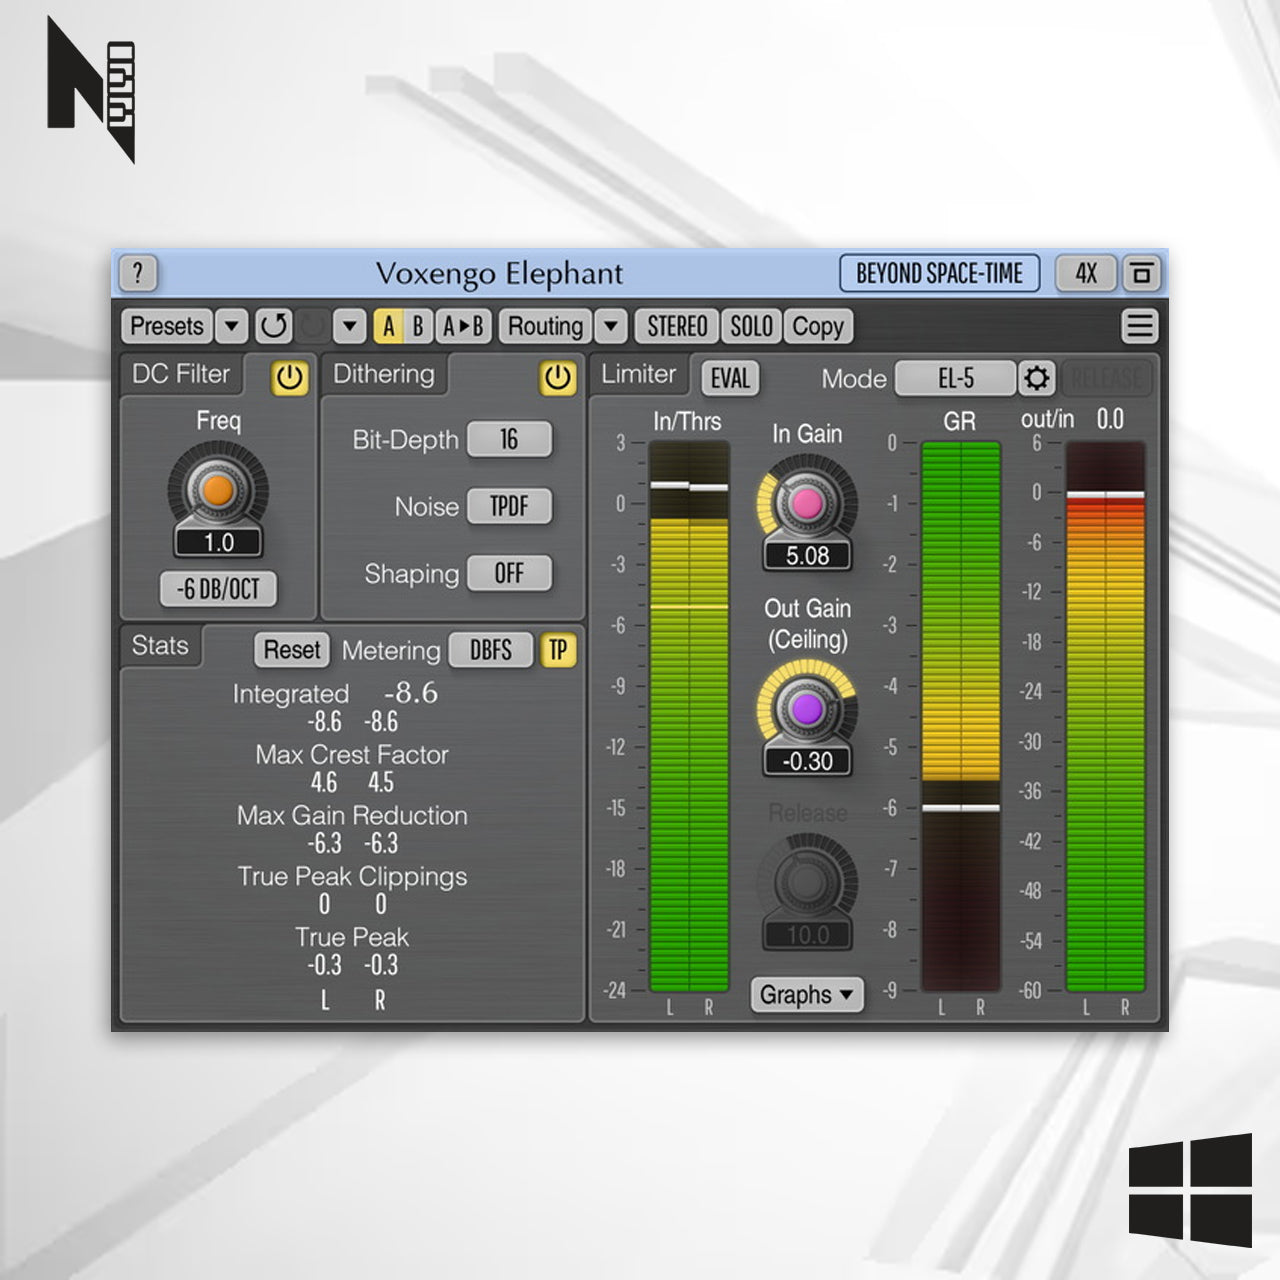Viewport: 1280px width, 1280px height.
Task: Open the Presets menu
Action: (x=167, y=326)
